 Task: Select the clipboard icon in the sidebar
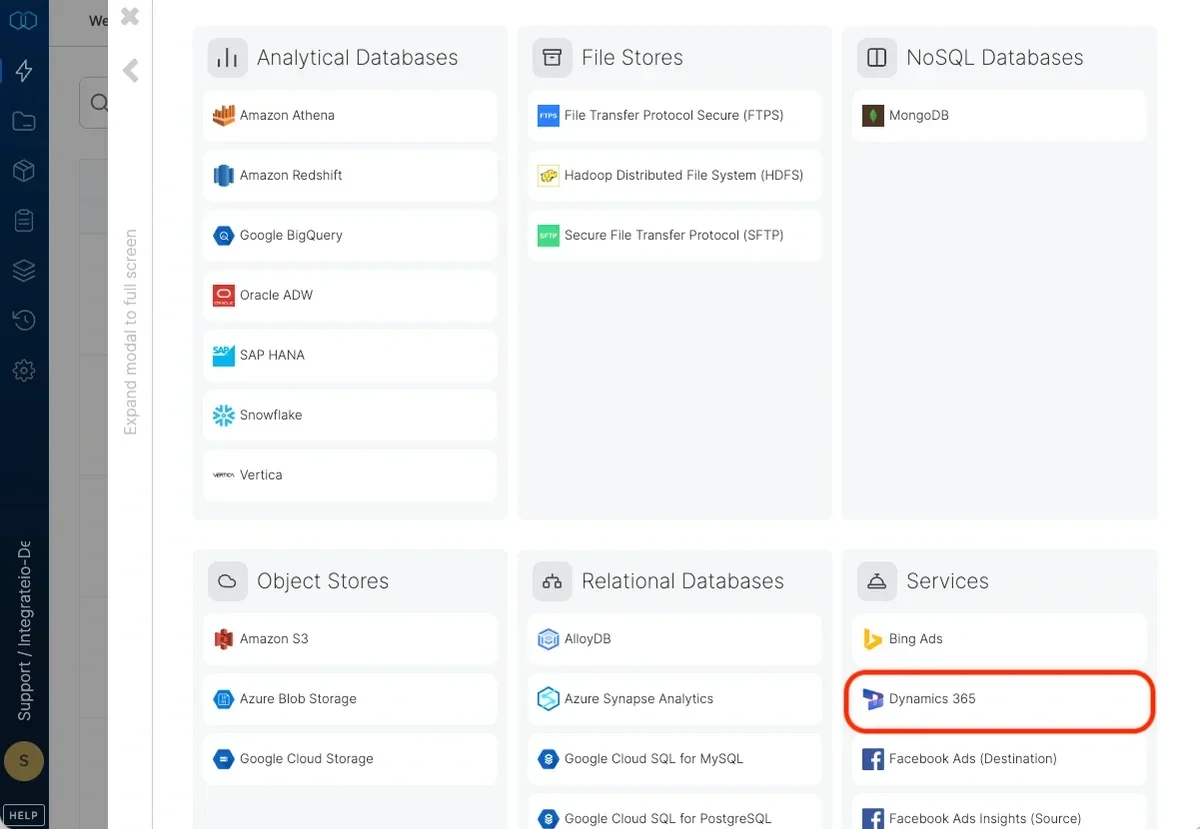point(23,220)
